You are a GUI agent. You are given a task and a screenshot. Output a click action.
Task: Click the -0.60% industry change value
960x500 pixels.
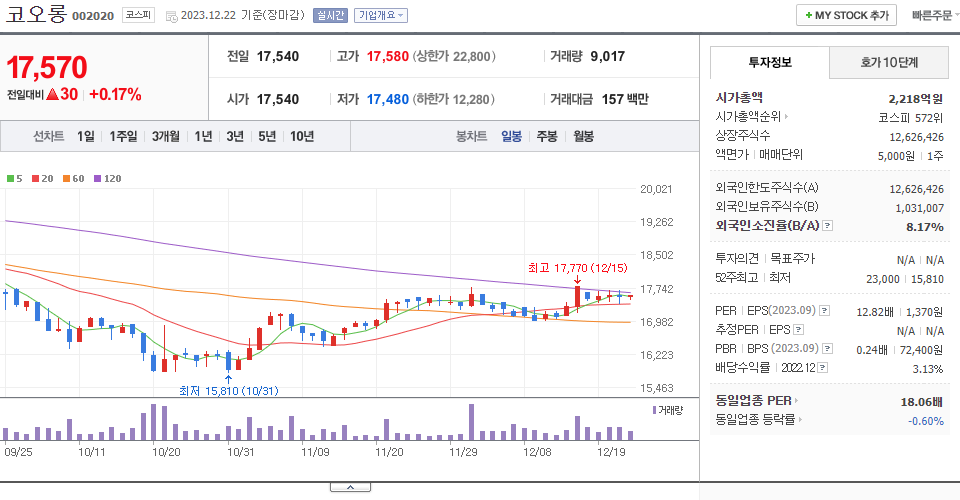coord(926,421)
